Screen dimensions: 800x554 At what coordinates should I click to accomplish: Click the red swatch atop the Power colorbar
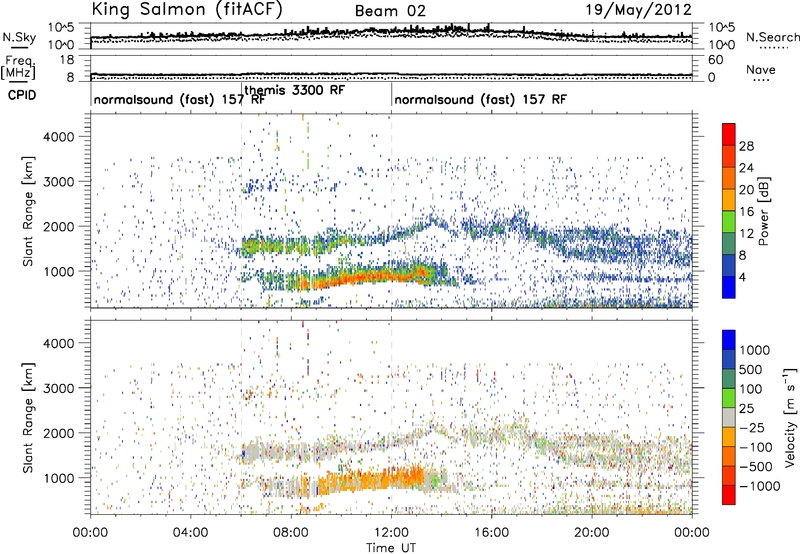729,134
